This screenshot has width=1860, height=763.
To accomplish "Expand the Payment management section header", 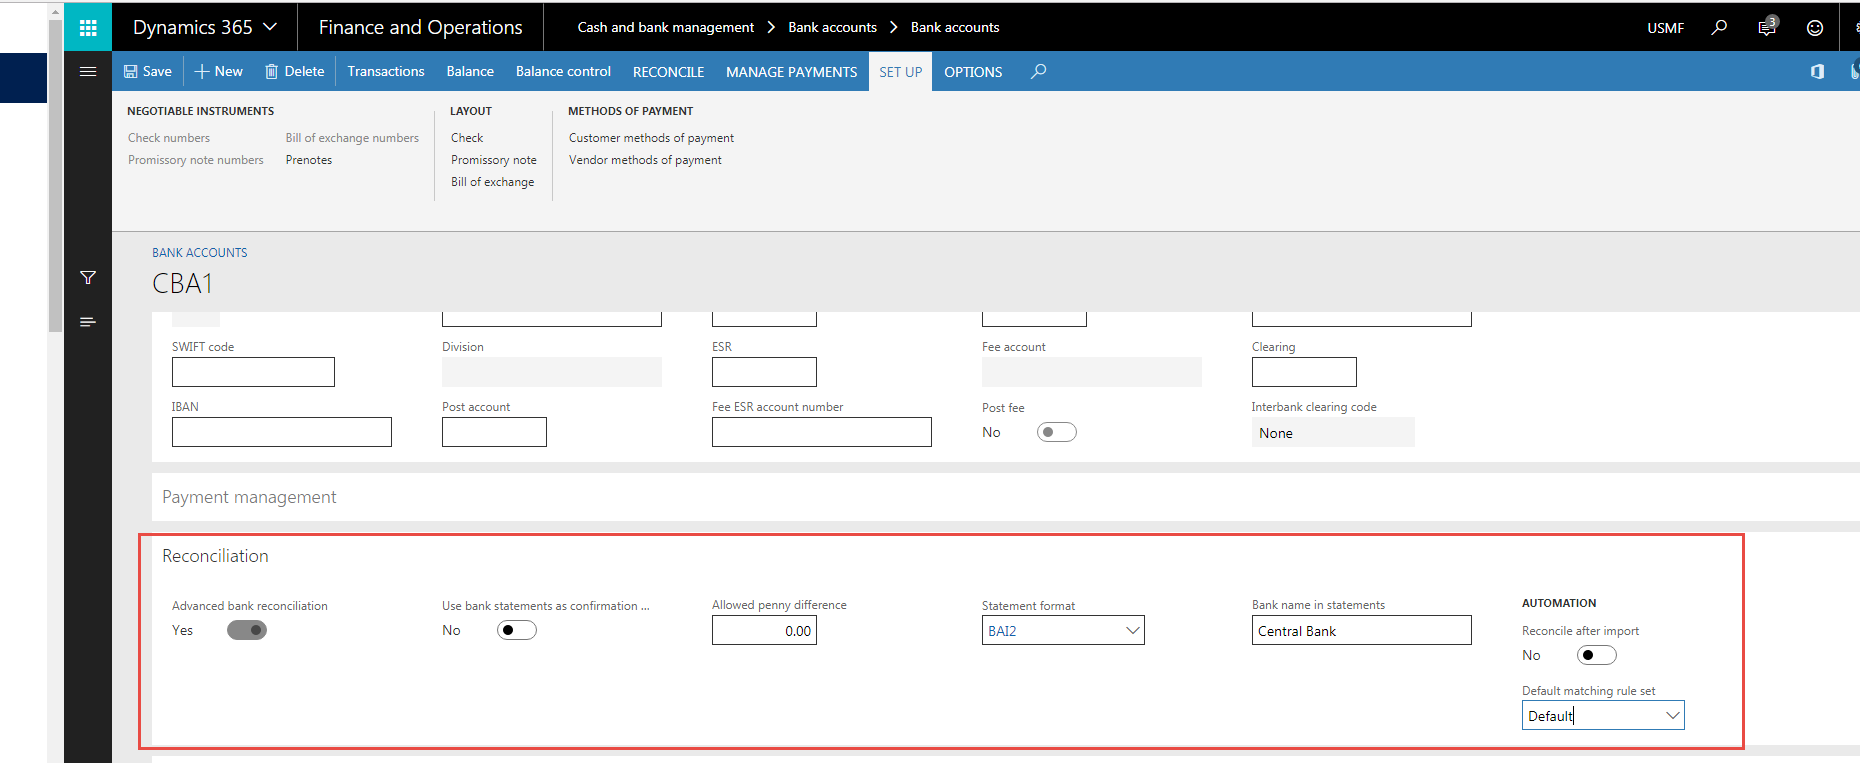I will click(249, 497).
